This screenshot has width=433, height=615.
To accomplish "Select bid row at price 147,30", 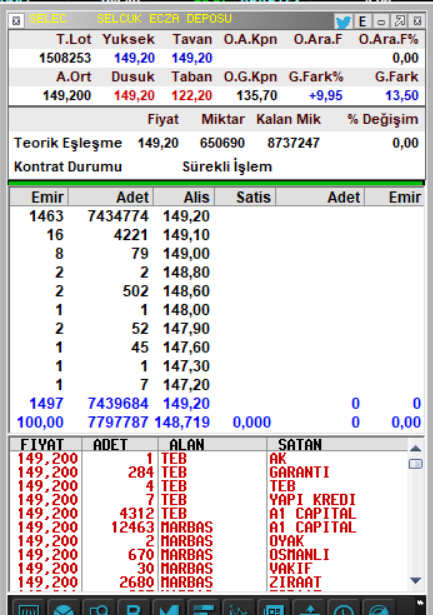I will 216,366.
